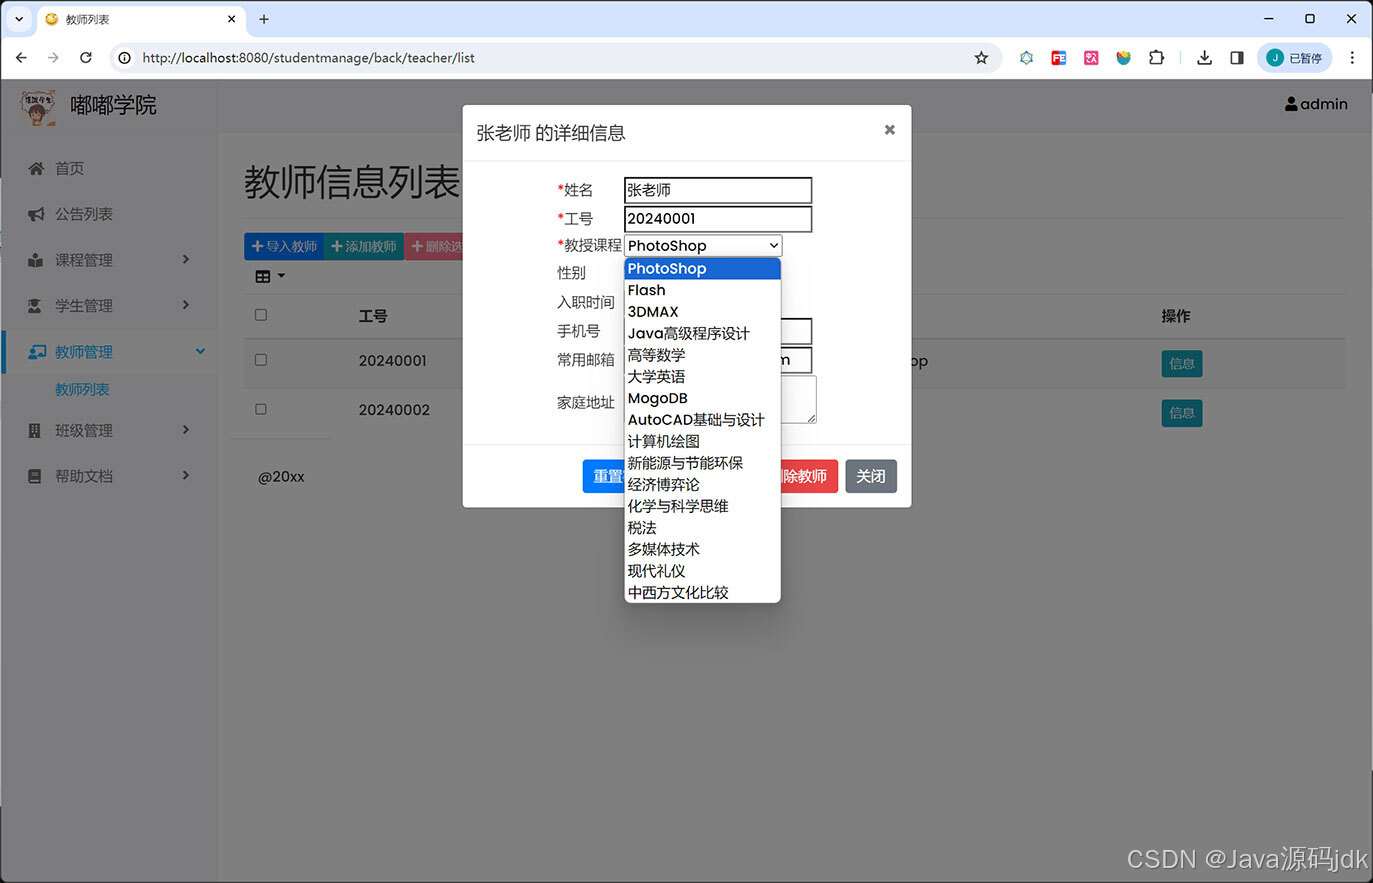Select 3DMAX in the course dropdown
1373x883 pixels.
pos(702,312)
